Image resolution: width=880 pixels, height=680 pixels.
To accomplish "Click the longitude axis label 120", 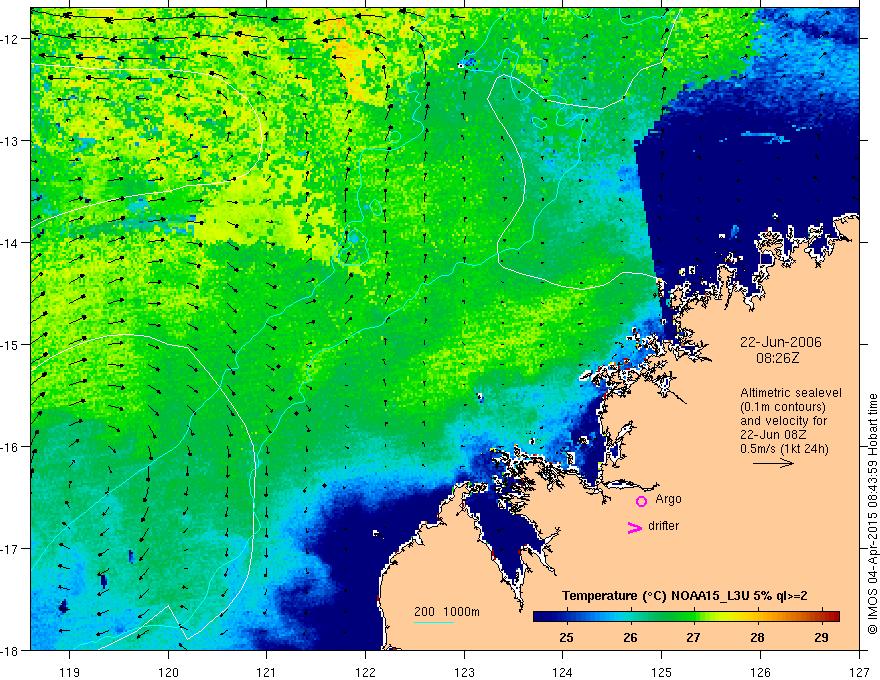I will point(168,672).
